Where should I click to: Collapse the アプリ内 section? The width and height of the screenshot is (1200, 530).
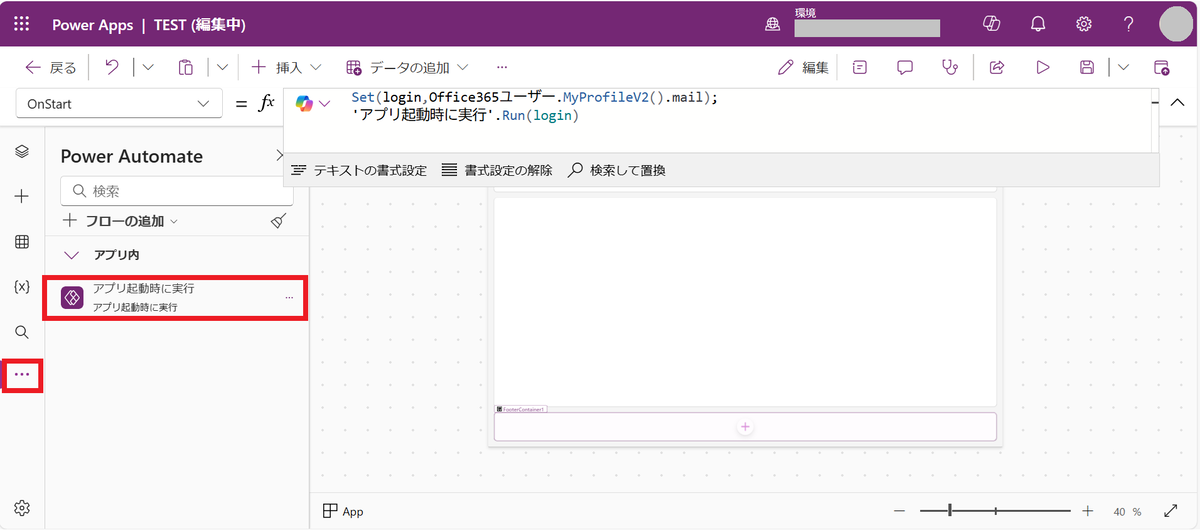(x=72, y=254)
